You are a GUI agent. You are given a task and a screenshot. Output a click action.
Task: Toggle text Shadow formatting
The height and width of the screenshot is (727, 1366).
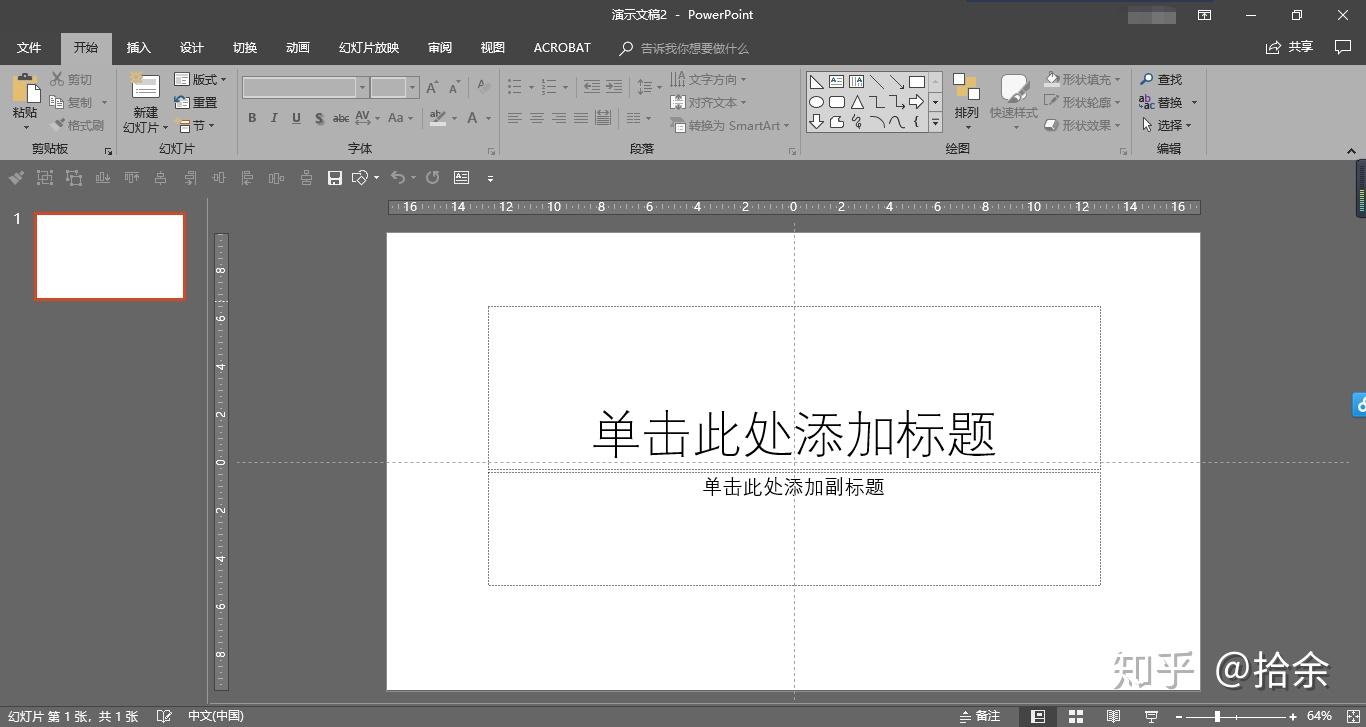click(319, 118)
